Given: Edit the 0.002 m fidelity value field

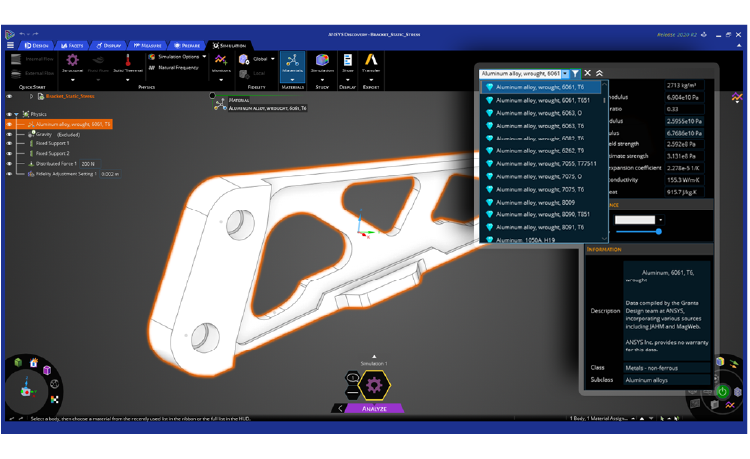Looking at the screenshot, I should point(110,174).
